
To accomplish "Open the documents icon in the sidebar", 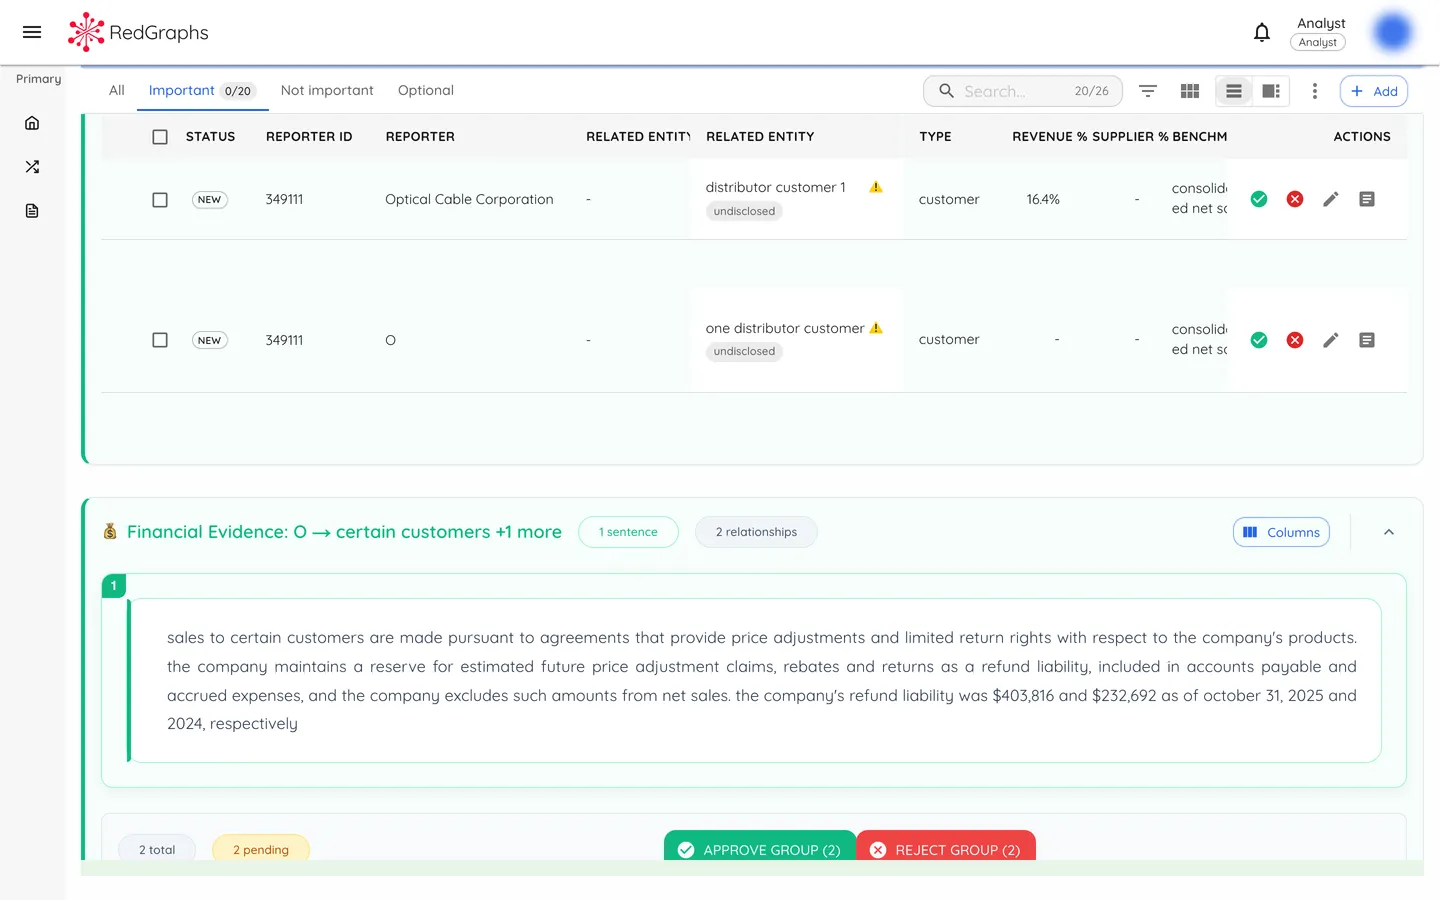I will 31,210.
